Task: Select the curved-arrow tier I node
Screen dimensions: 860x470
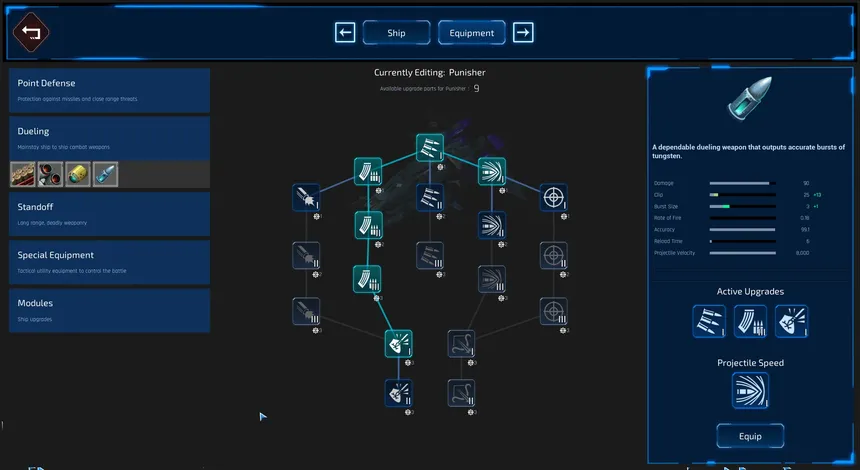Action: [461, 344]
